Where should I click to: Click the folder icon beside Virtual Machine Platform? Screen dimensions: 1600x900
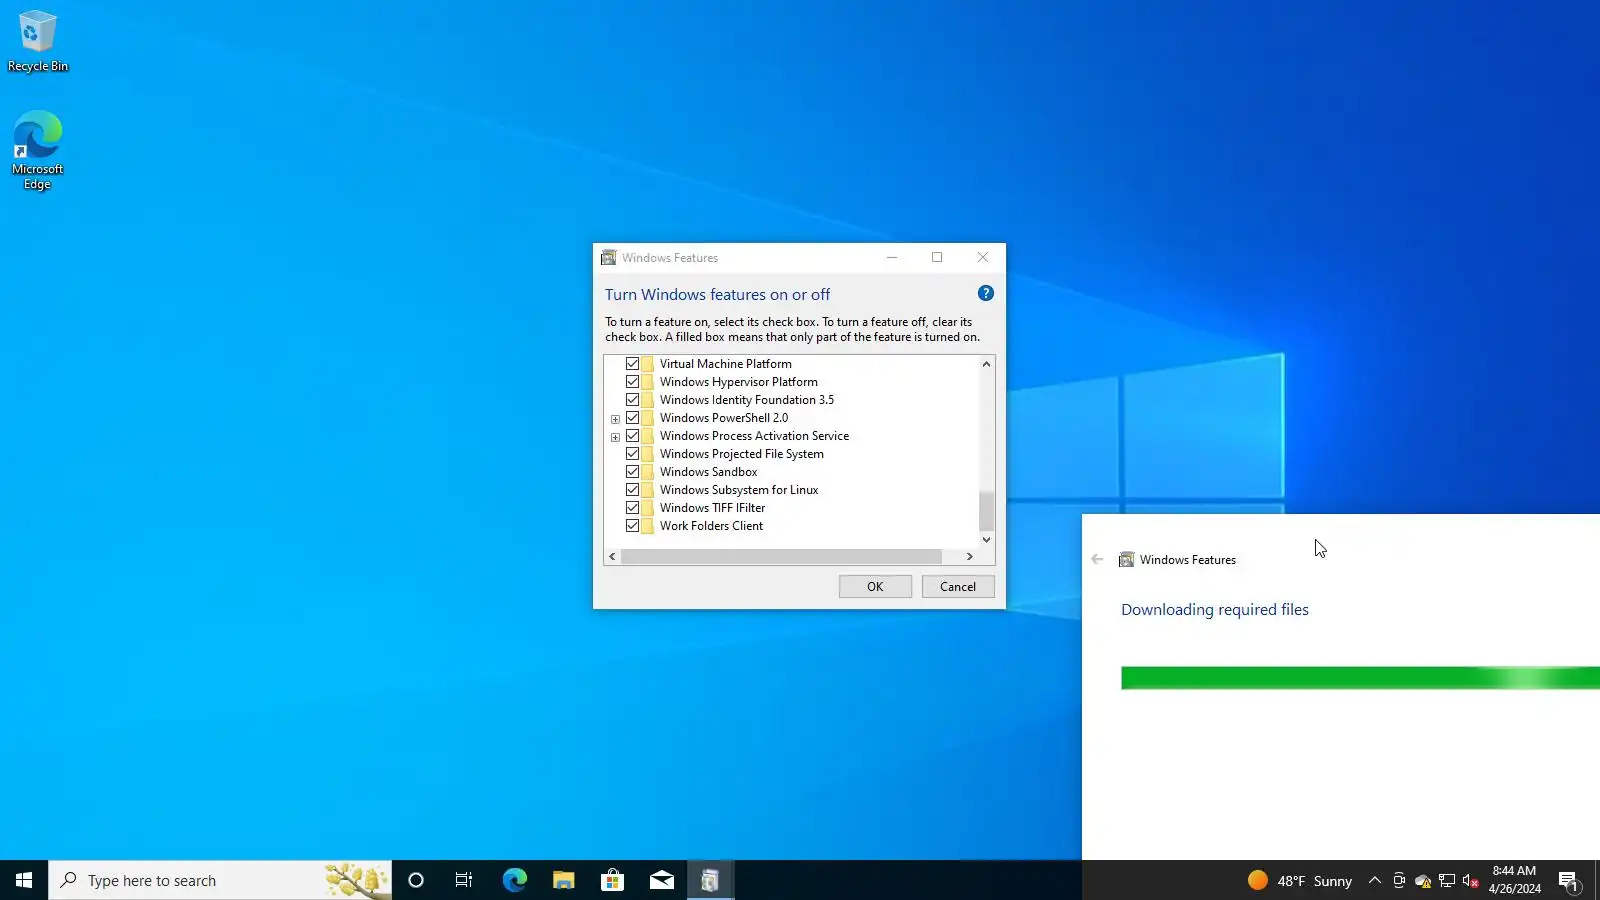647,364
